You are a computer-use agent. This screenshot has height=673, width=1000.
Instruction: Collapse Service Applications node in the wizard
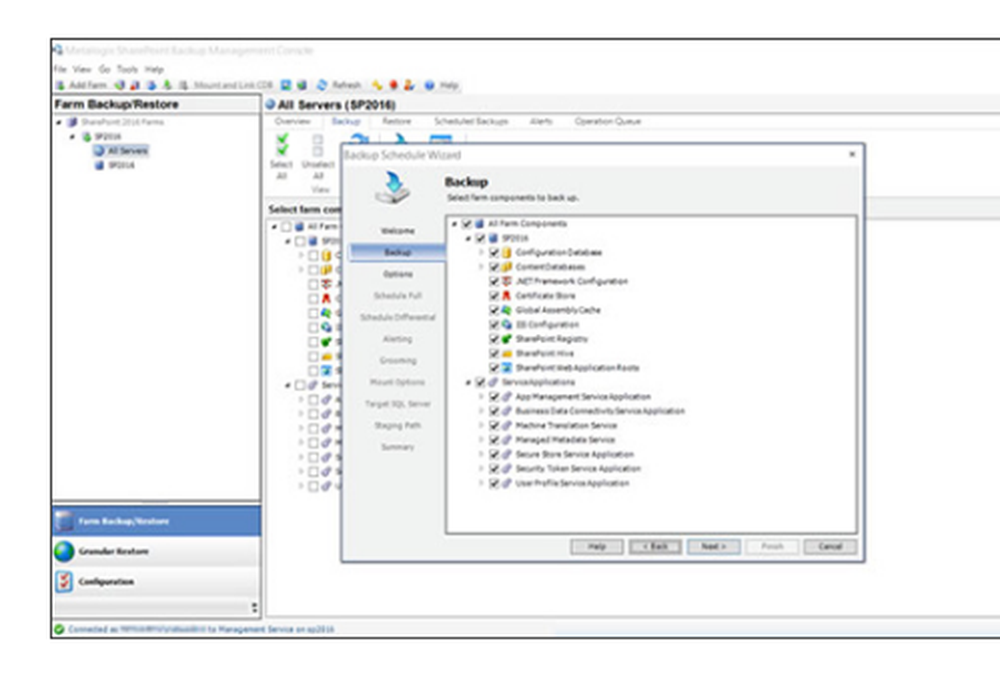click(468, 382)
